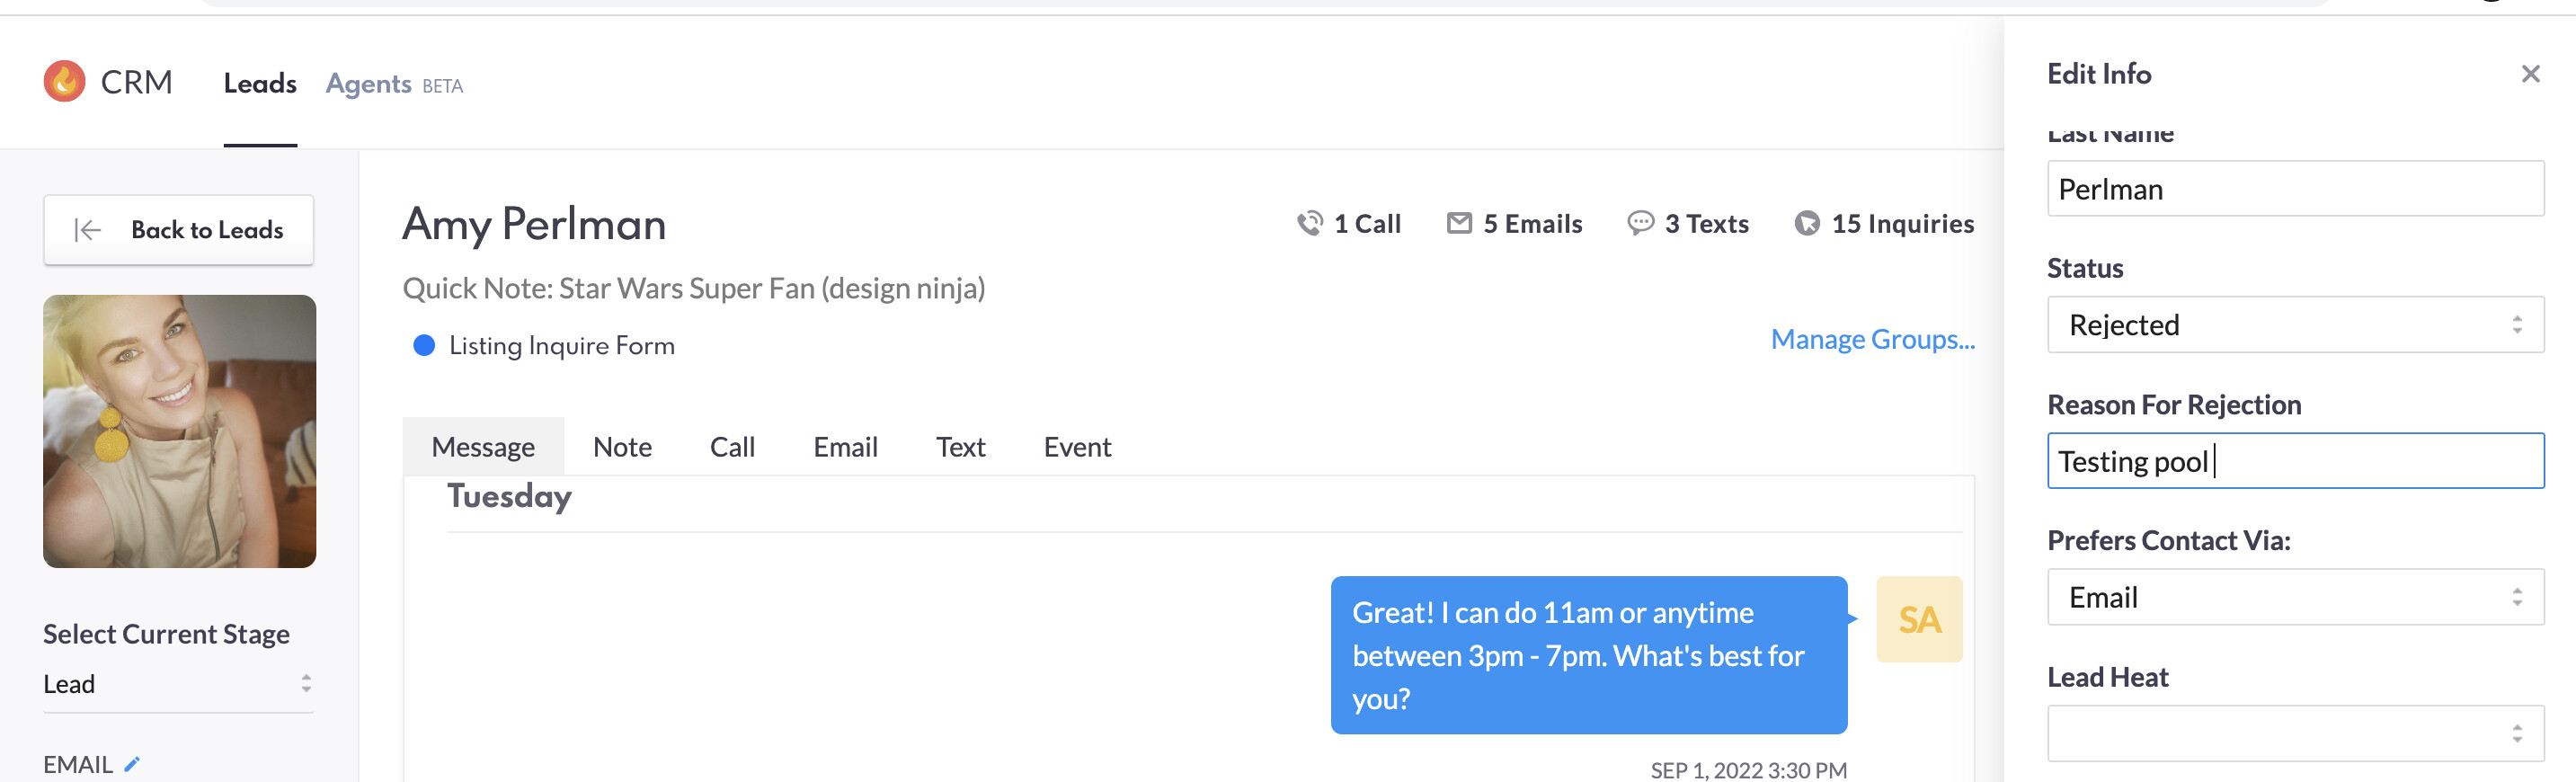This screenshot has height=782, width=2576.
Task: Click the SEP 1, 2022 3:30 PM timestamp
Action: coord(1748,770)
